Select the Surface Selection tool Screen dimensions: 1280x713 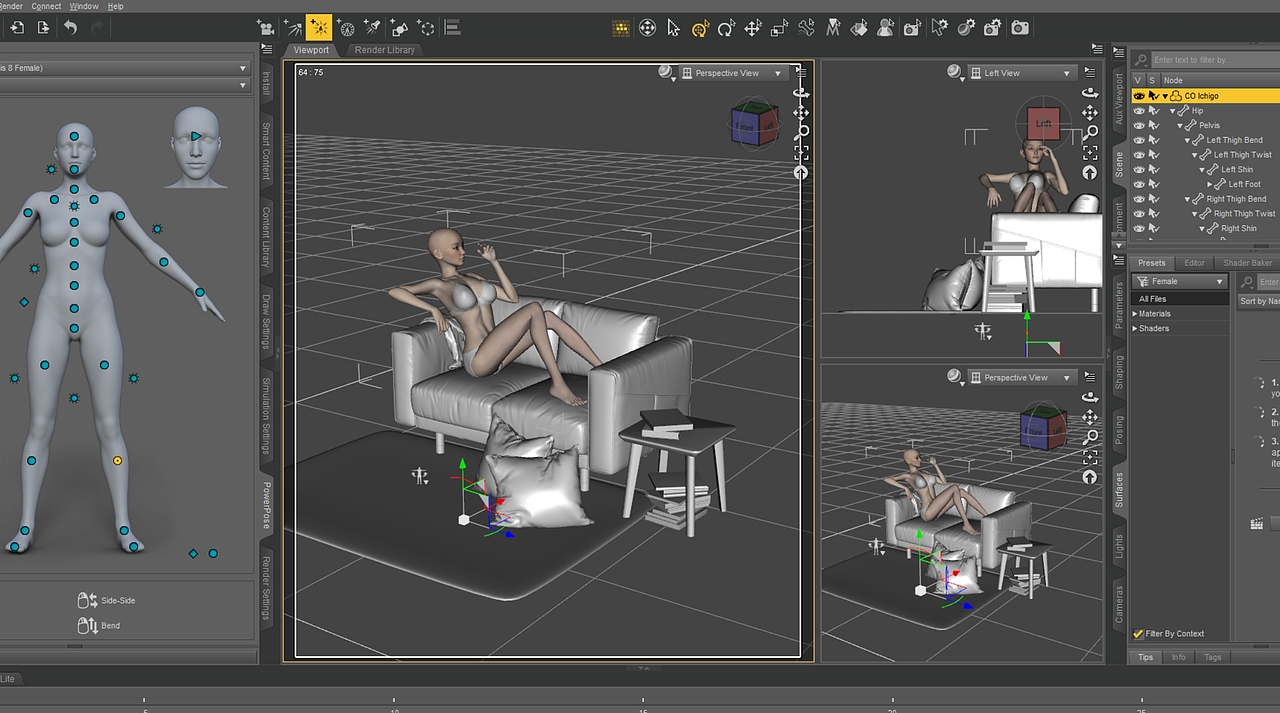click(859, 28)
